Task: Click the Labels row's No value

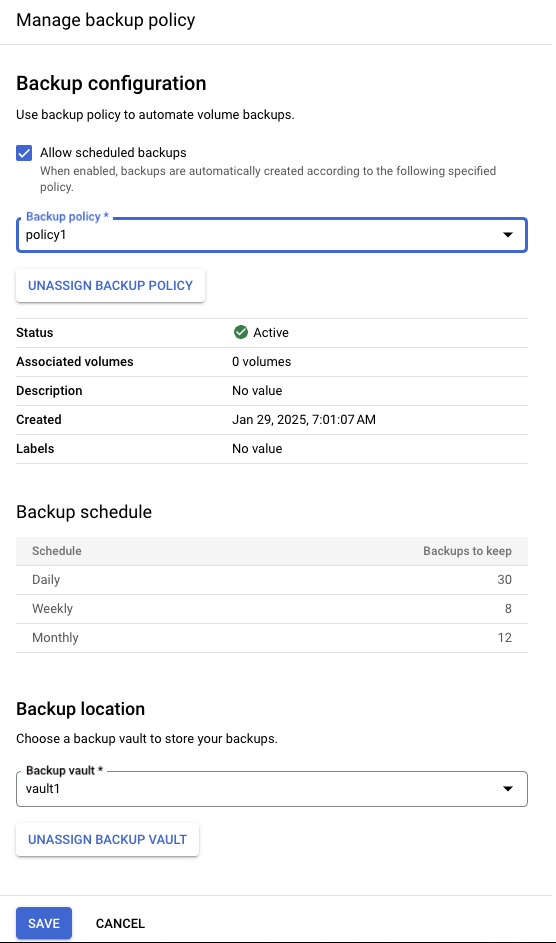Action: pos(257,449)
